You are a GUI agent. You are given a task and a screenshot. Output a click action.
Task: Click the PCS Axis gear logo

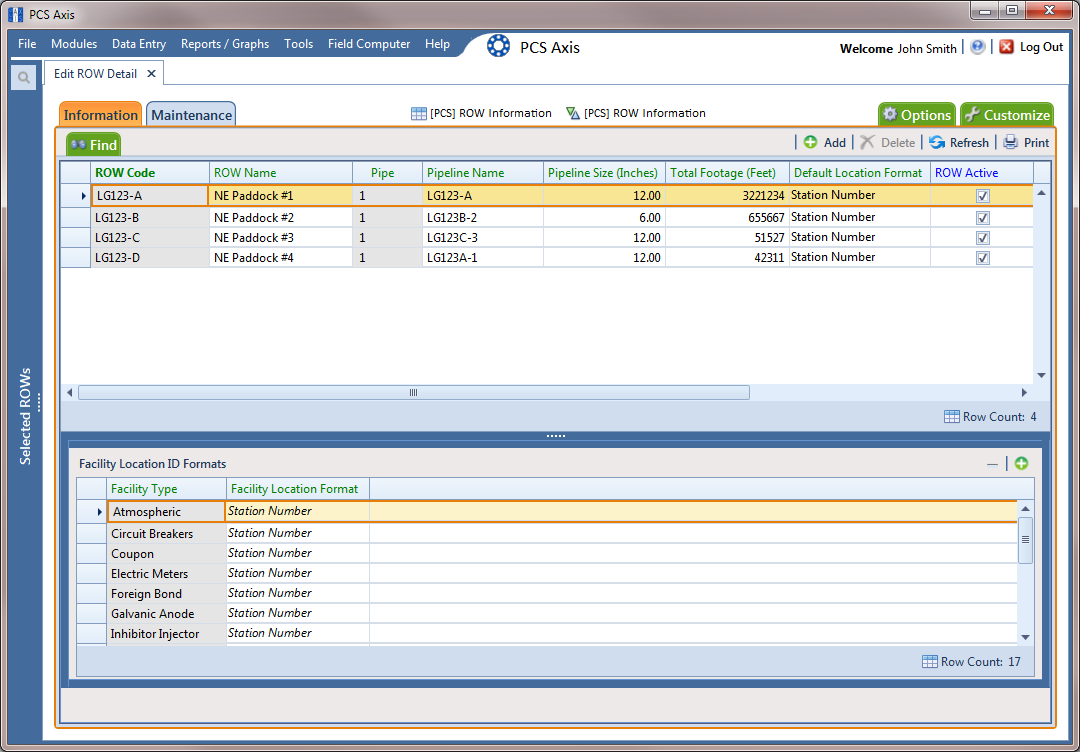pos(498,46)
